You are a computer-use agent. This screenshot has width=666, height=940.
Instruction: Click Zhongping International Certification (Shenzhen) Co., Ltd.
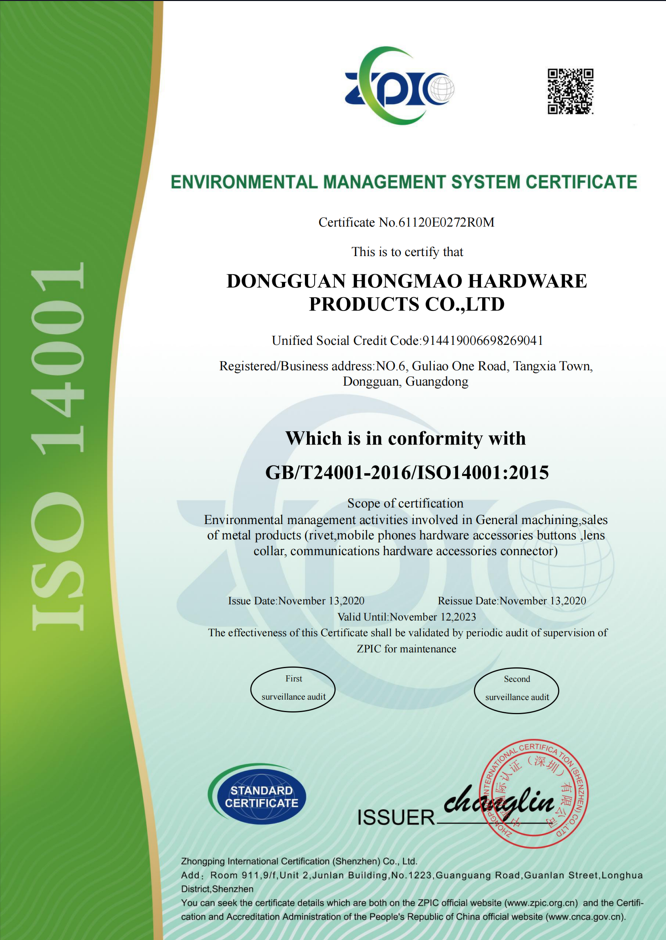(x=299, y=861)
